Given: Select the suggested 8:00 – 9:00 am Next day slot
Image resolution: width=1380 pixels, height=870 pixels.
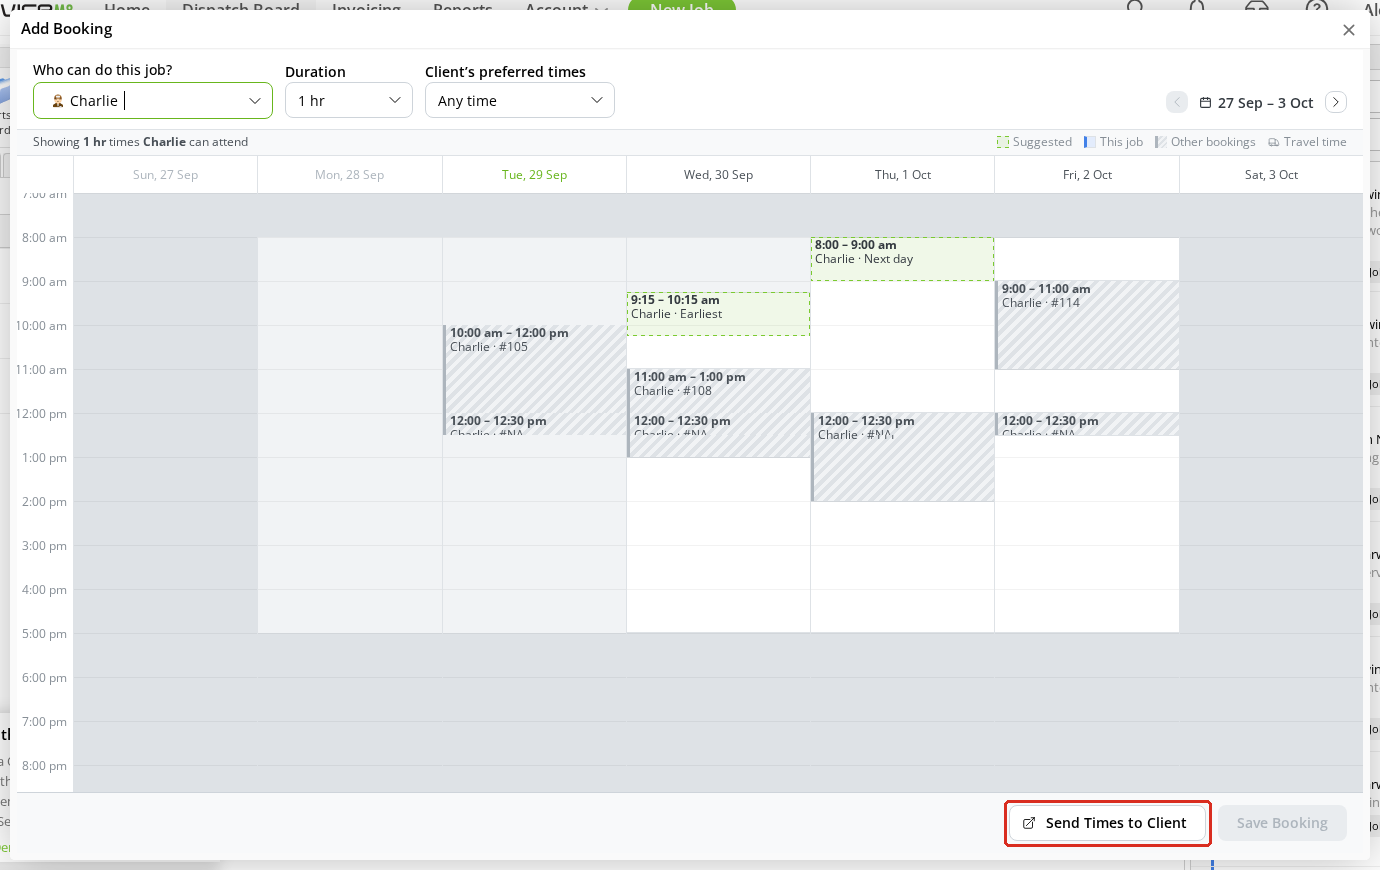Looking at the screenshot, I should click(x=902, y=259).
